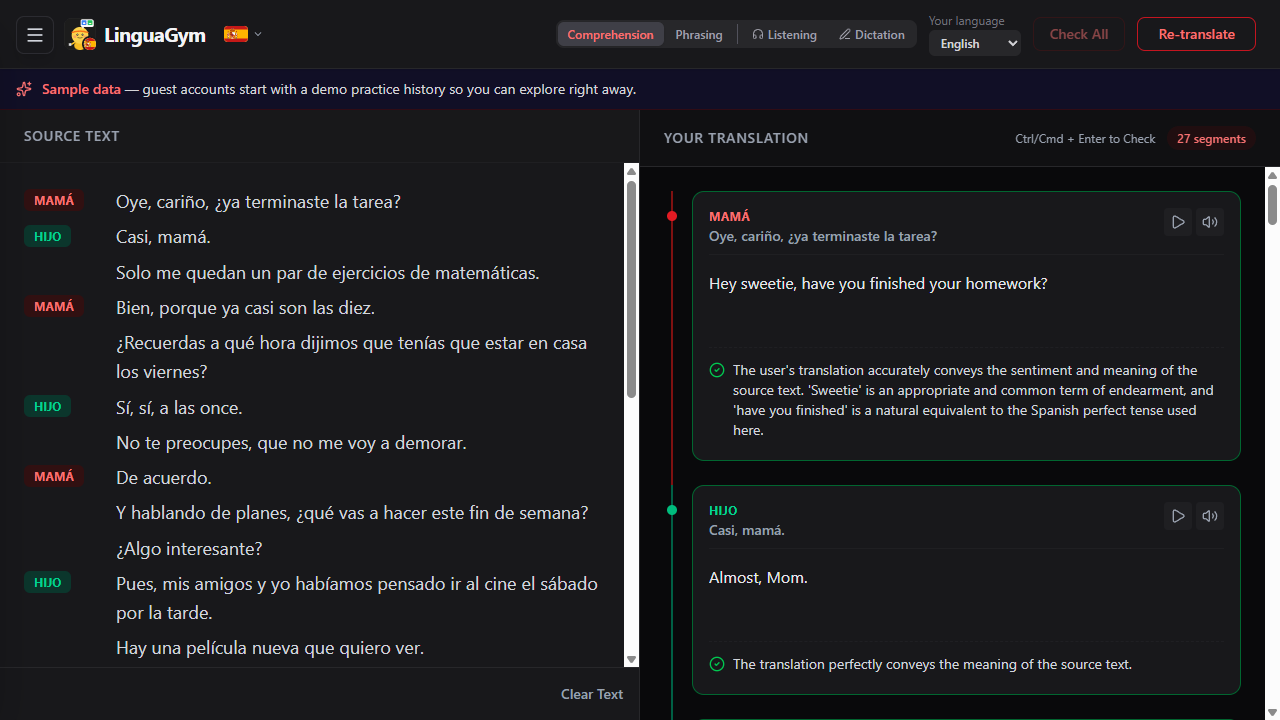Click the source text scroll-up arrow
Image resolution: width=1280 pixels, height=720 pixels.
631,172
